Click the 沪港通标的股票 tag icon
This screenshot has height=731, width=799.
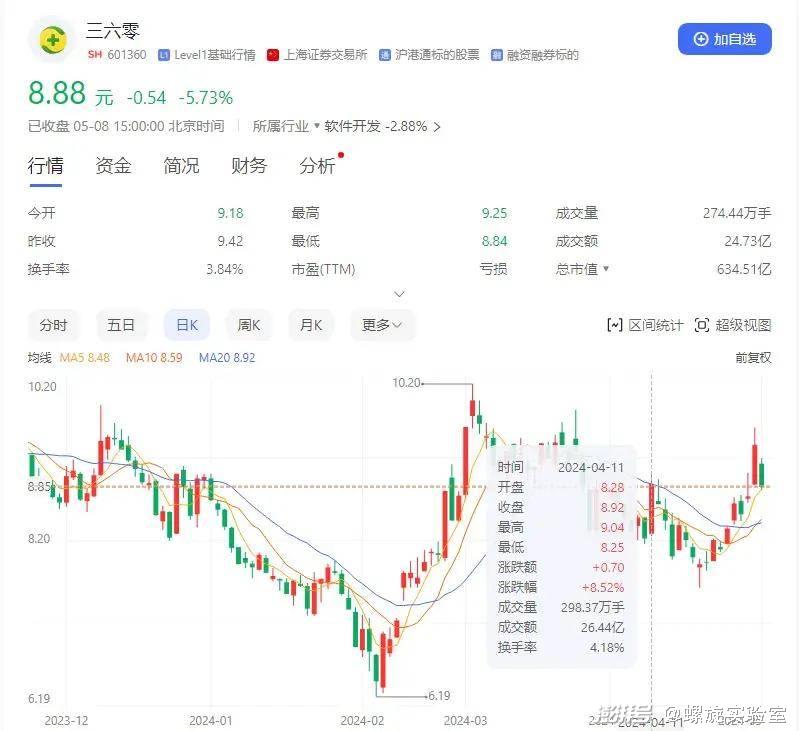385,55
